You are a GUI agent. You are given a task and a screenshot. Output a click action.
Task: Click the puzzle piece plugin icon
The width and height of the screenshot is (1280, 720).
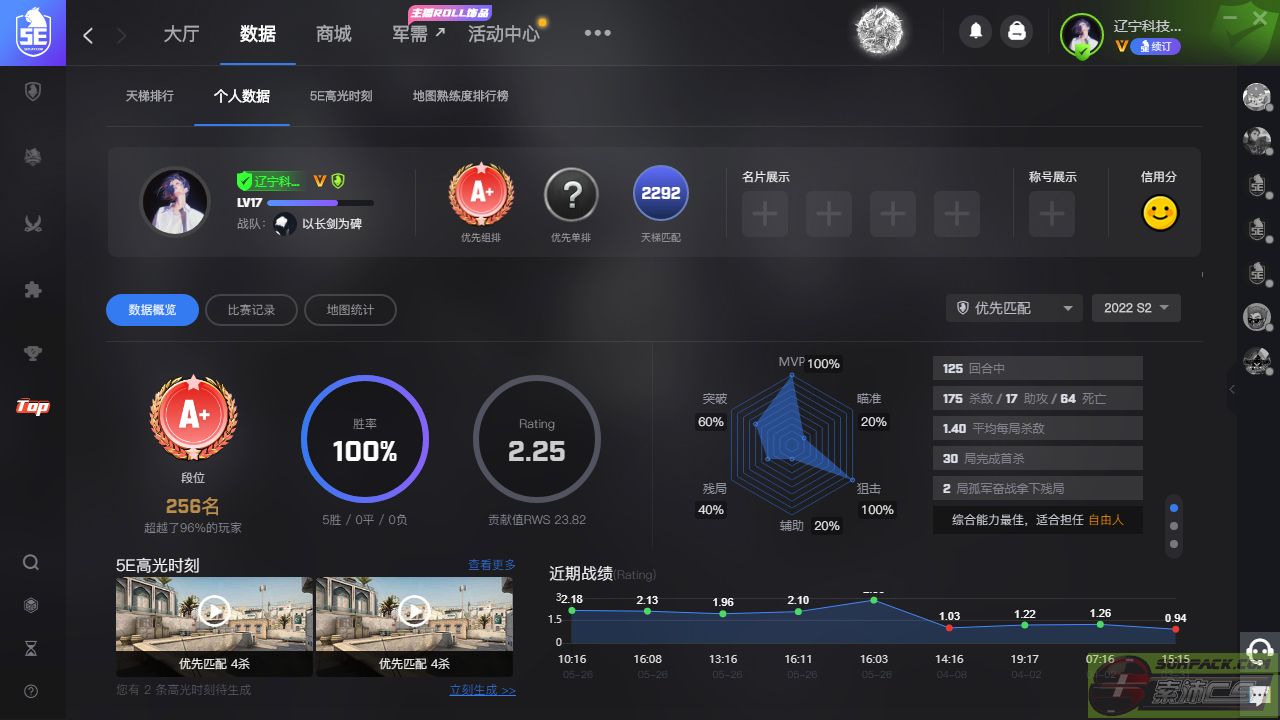(33, 290)
